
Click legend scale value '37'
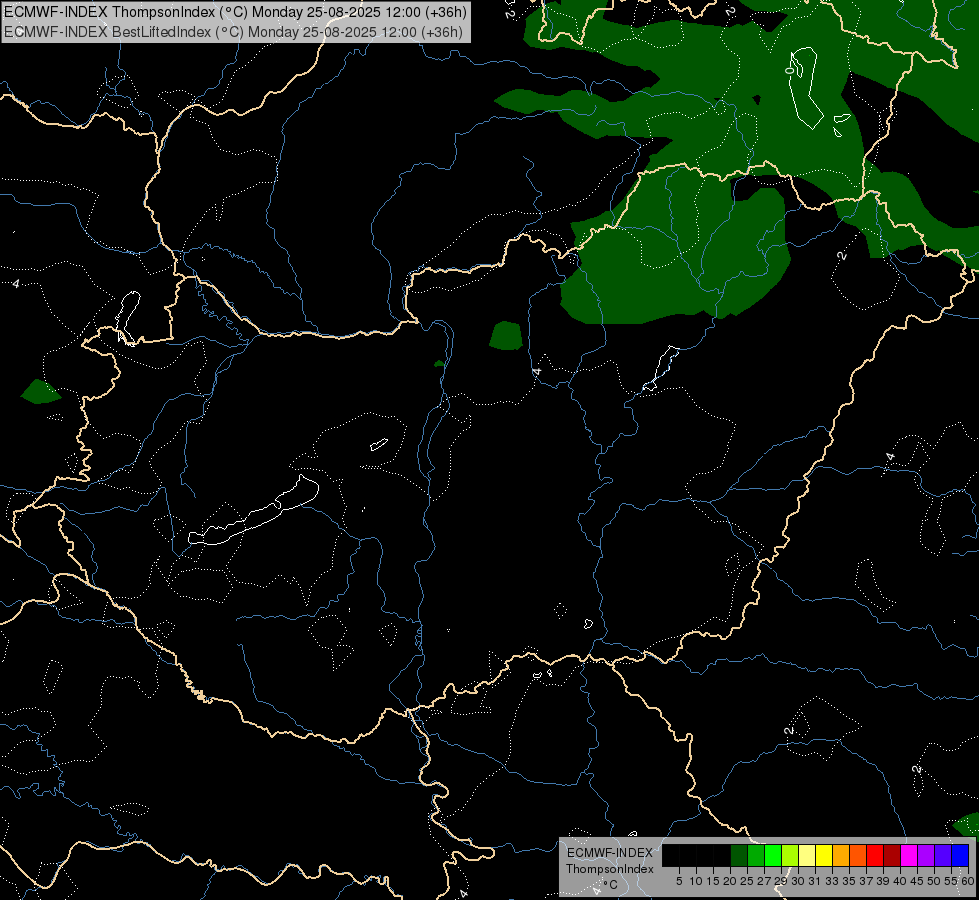click(x=867, y=881)
